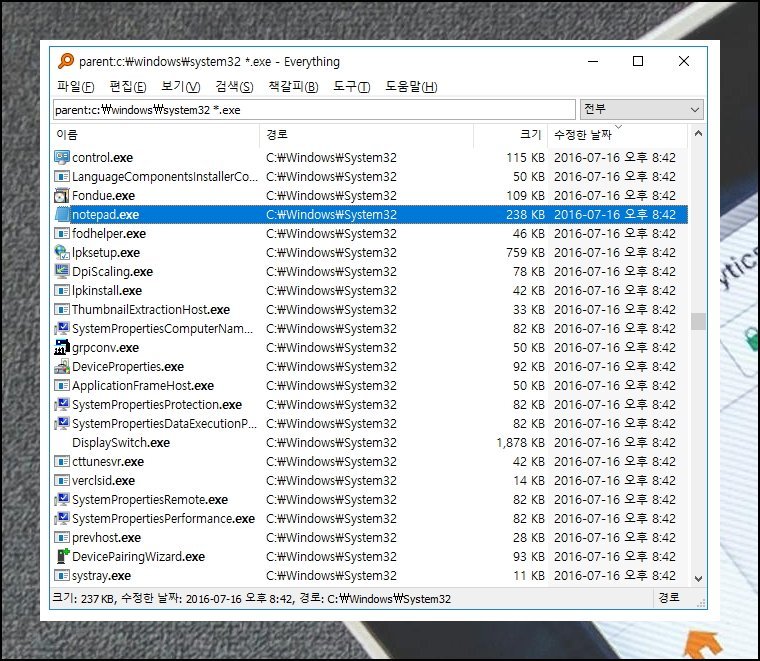Minimize the Everything window
Screen dimensions: 760x661
click(592, 62)
